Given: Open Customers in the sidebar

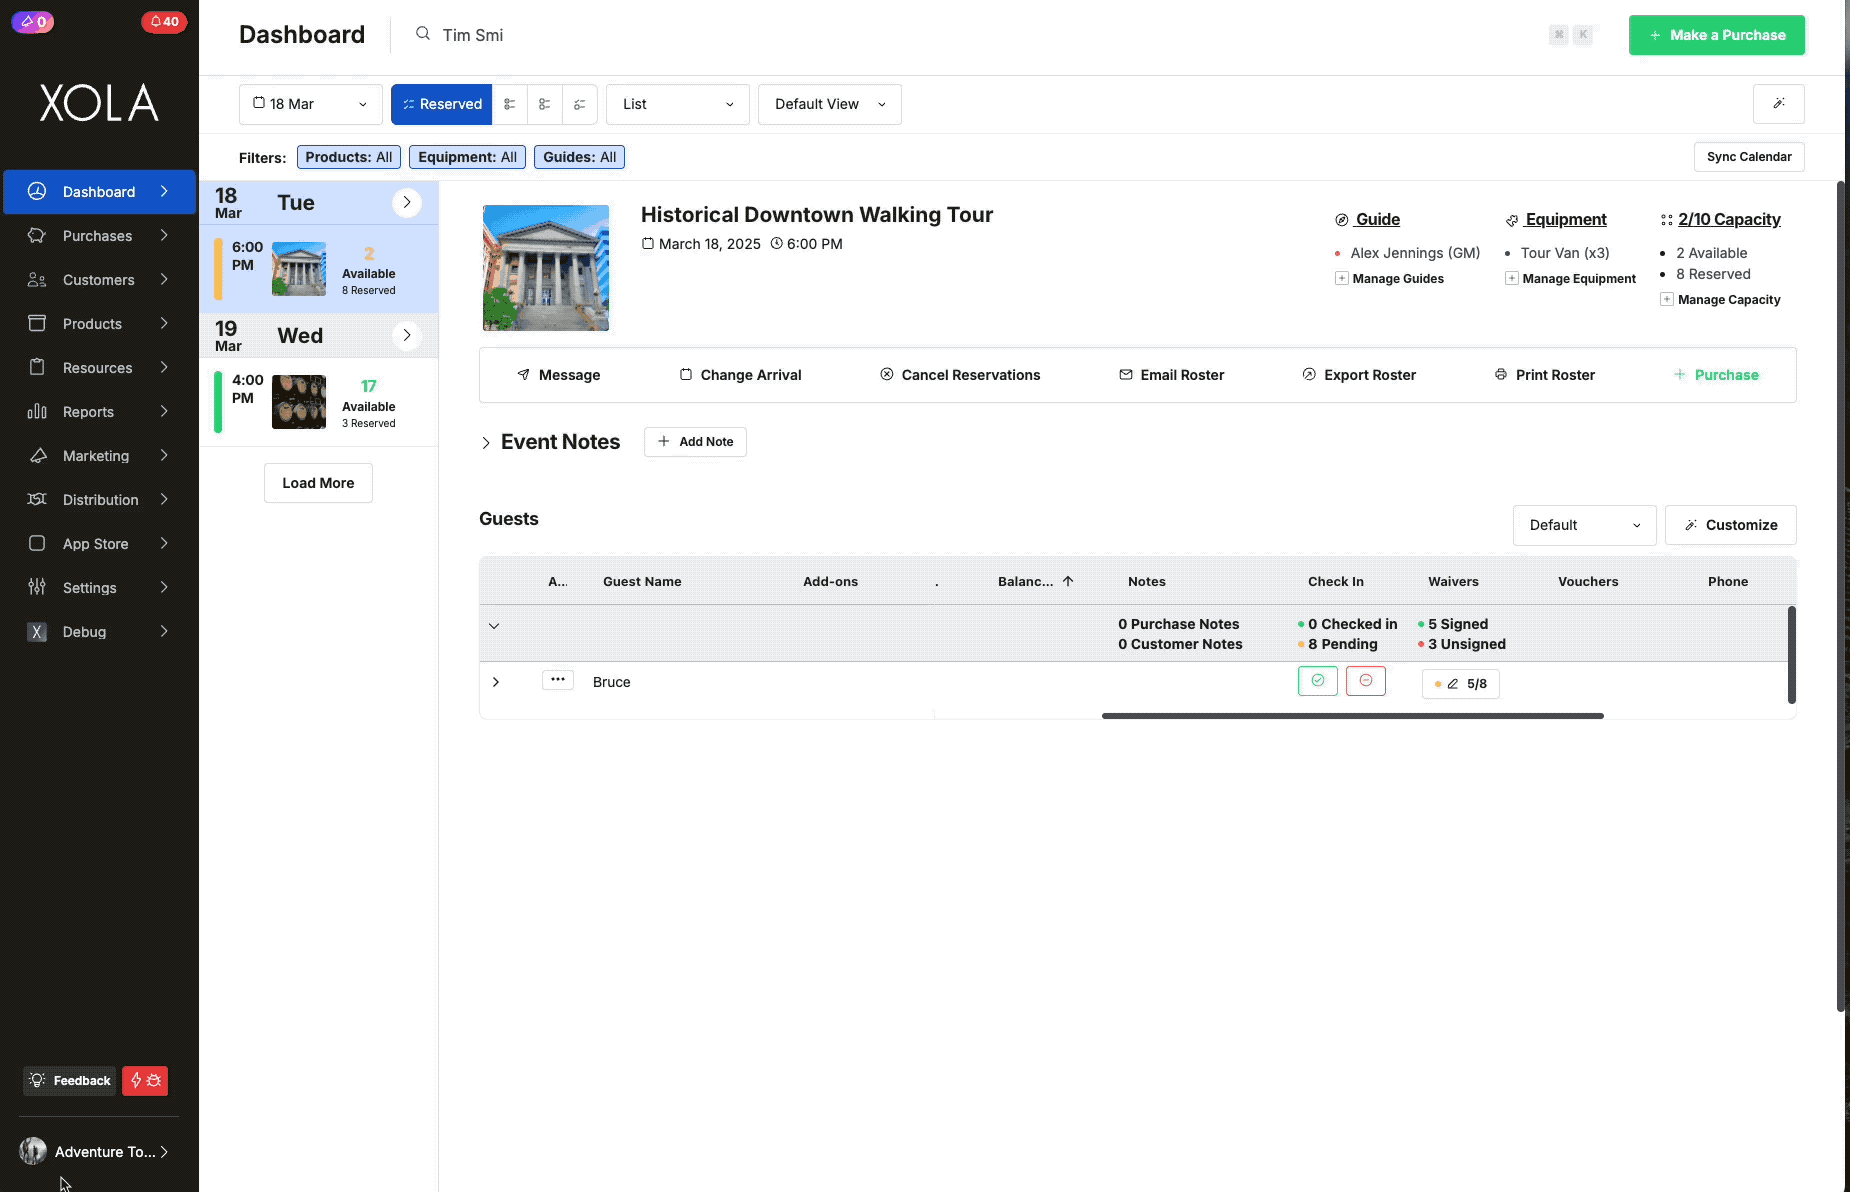Looking at the screenshot, I should click(x=99, y=279).
